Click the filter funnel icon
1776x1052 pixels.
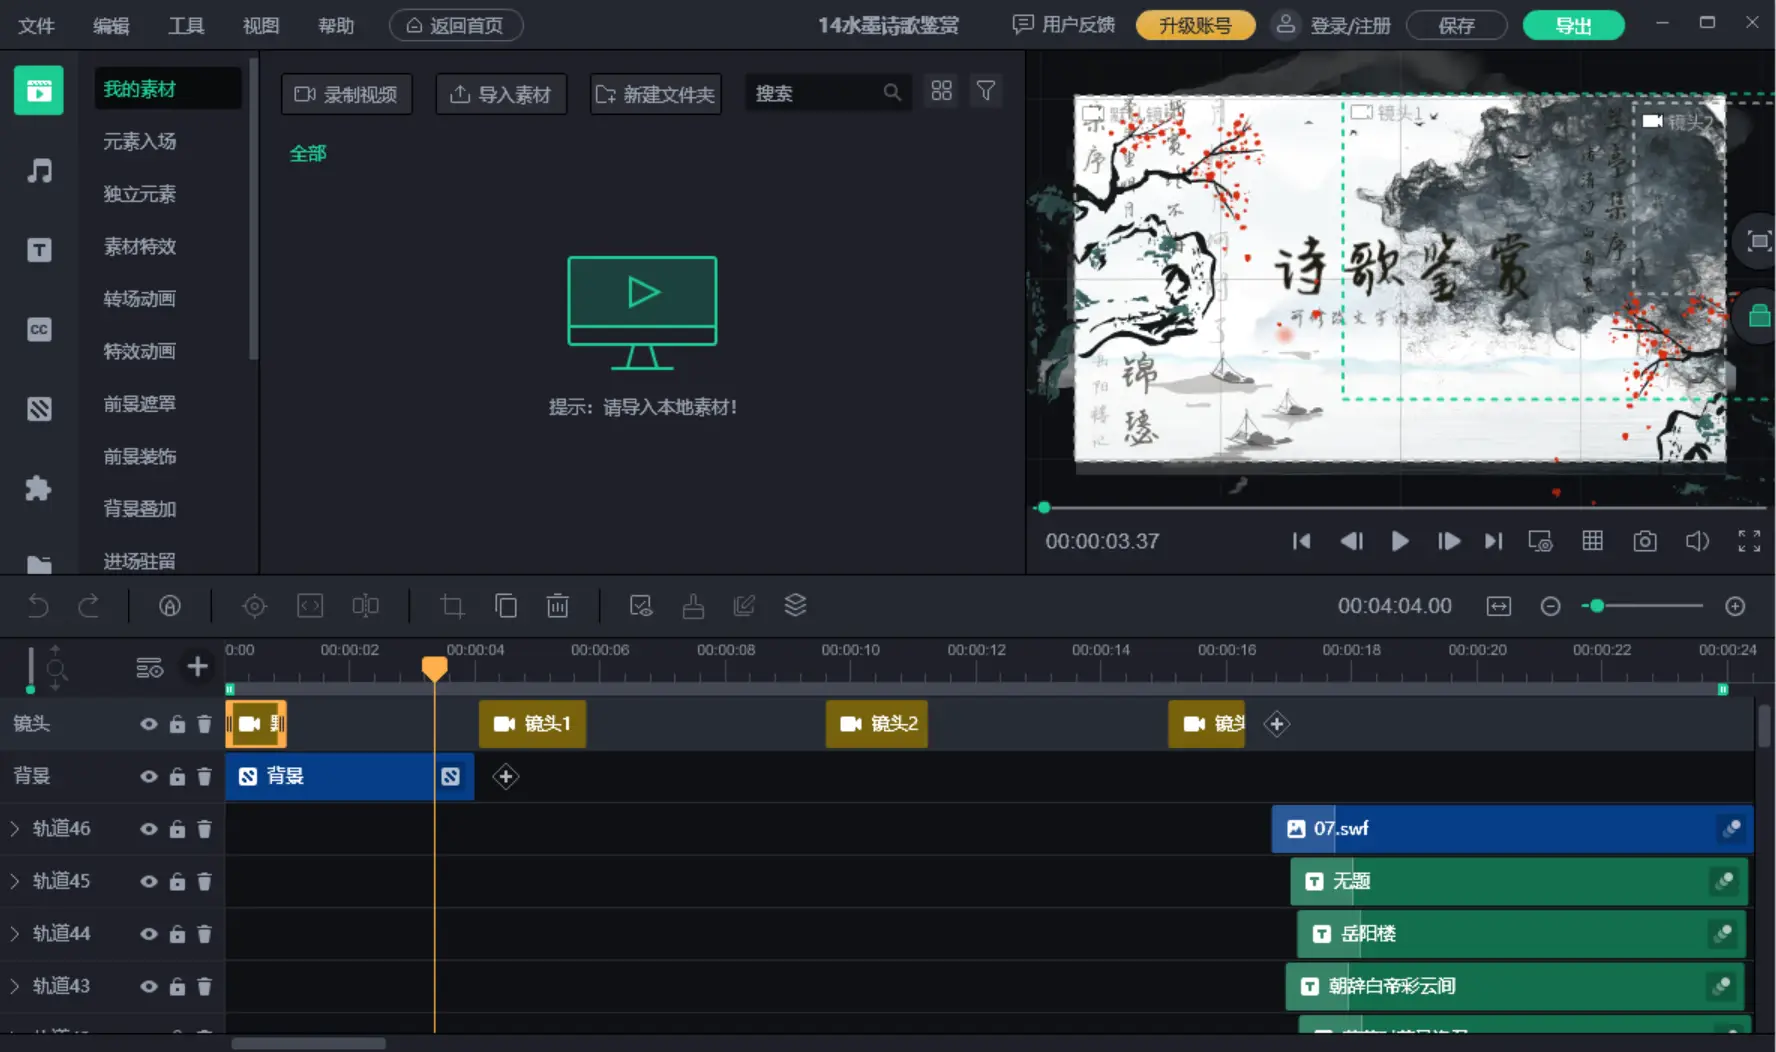985,92
